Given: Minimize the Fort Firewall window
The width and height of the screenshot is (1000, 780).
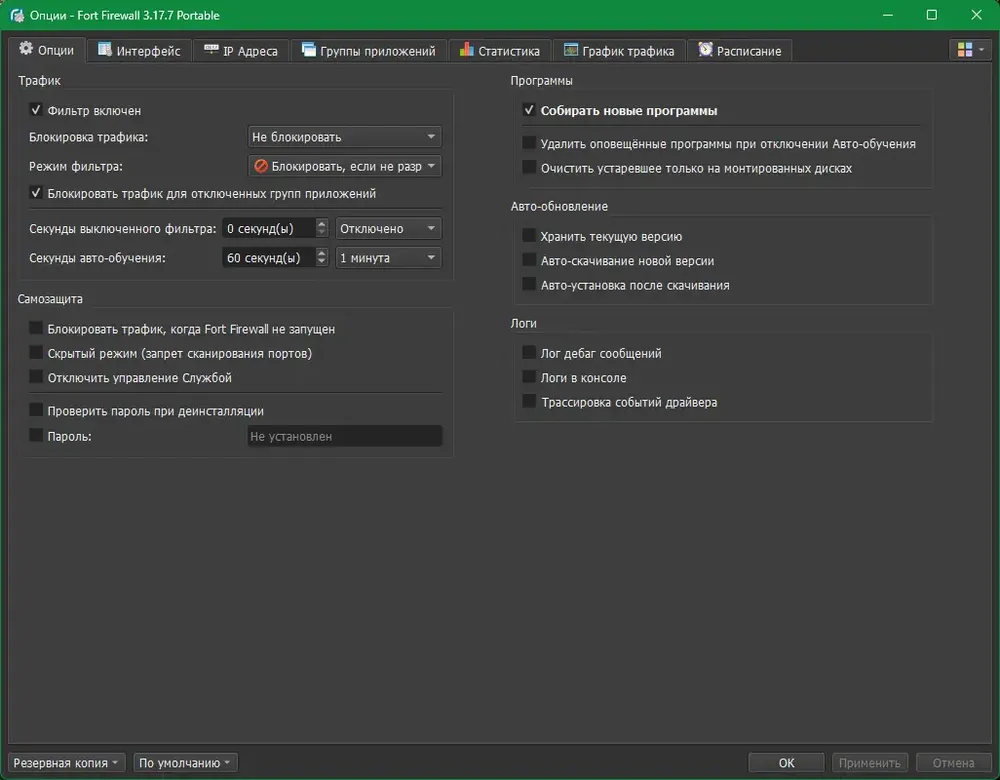Looking at the screenshot, I should (x=887, y=15).
